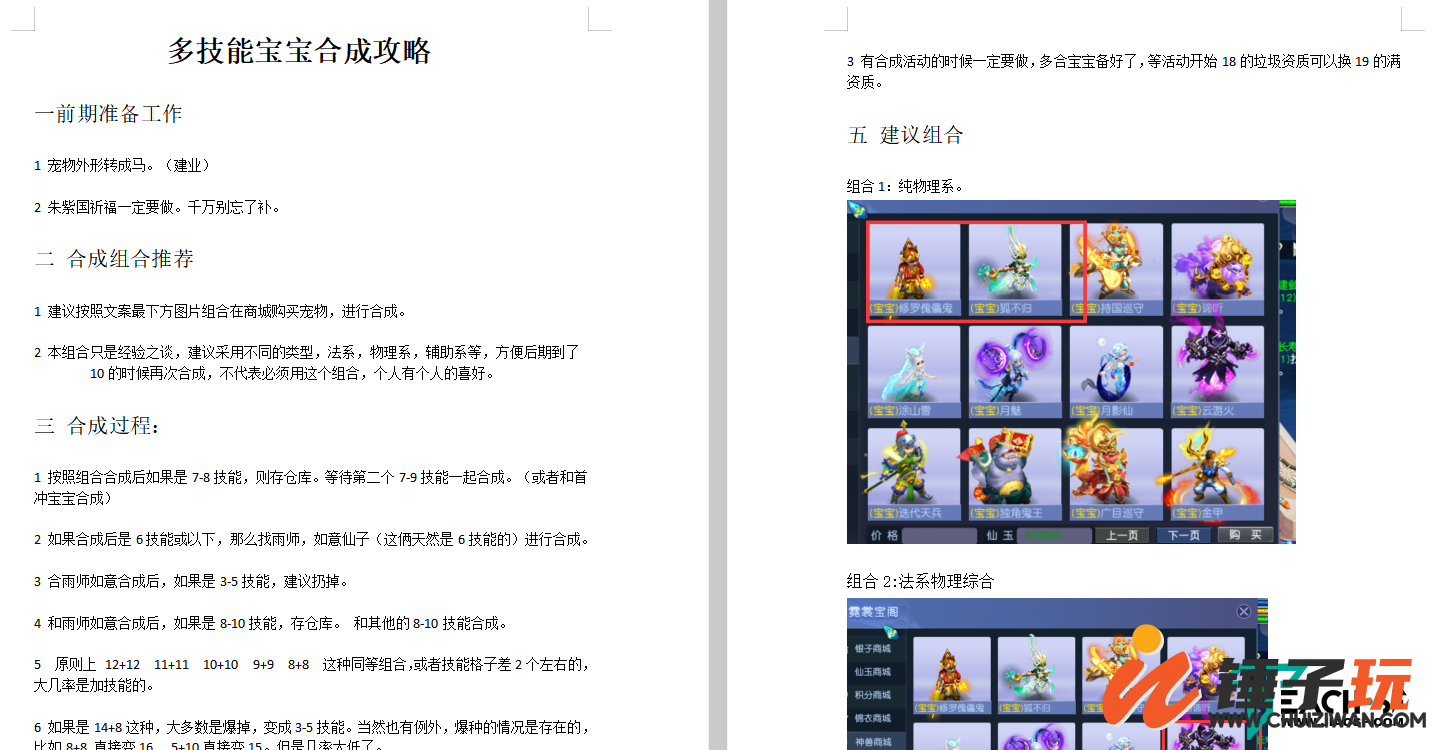Select 月影仙 pet in 组合 1 shop grid
The image size is (1443, 750).
(x=1116, y=372)
